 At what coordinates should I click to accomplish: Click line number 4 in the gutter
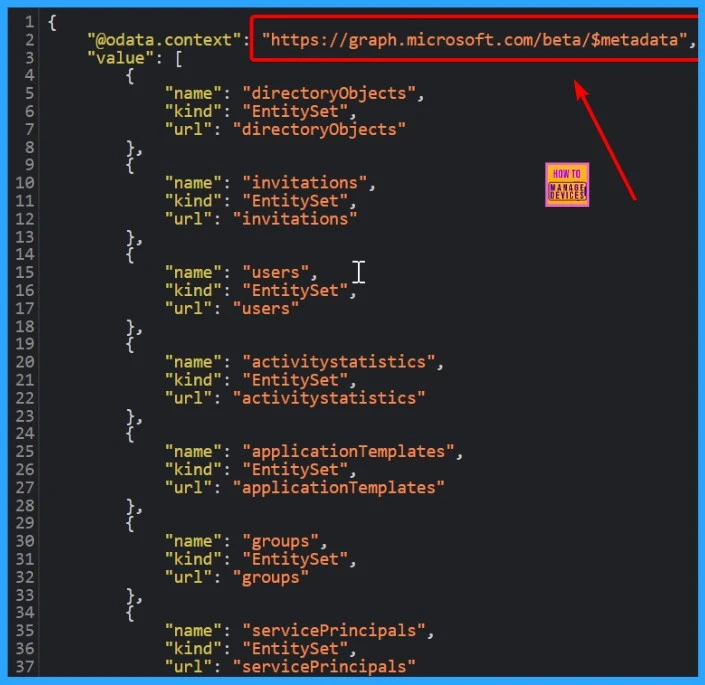pyautogui.click(x=29, y=76)
